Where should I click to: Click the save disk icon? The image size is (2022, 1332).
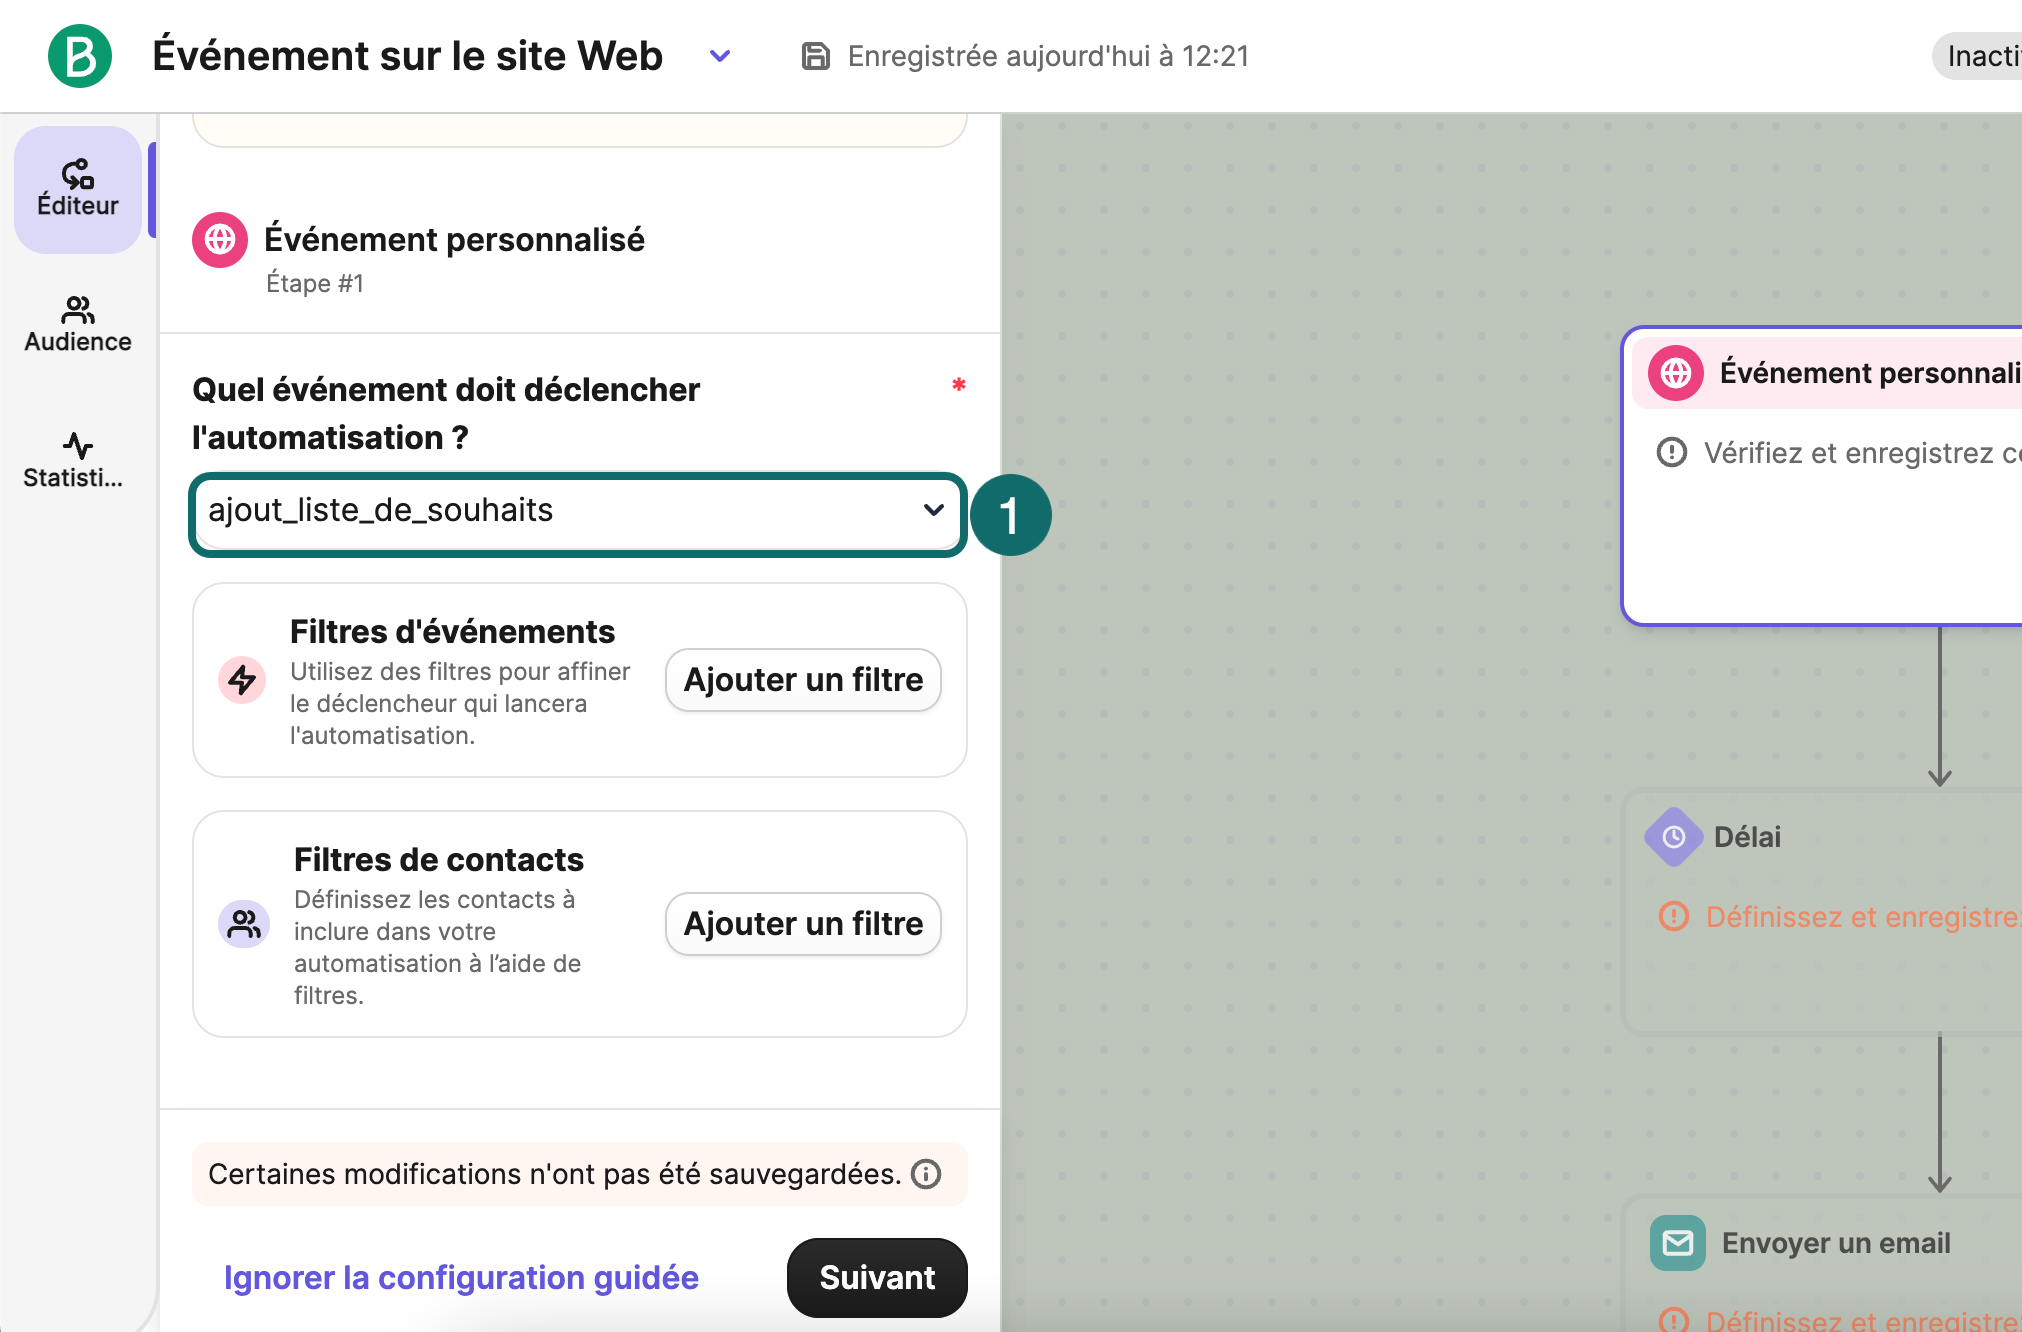tap(816, 56)
